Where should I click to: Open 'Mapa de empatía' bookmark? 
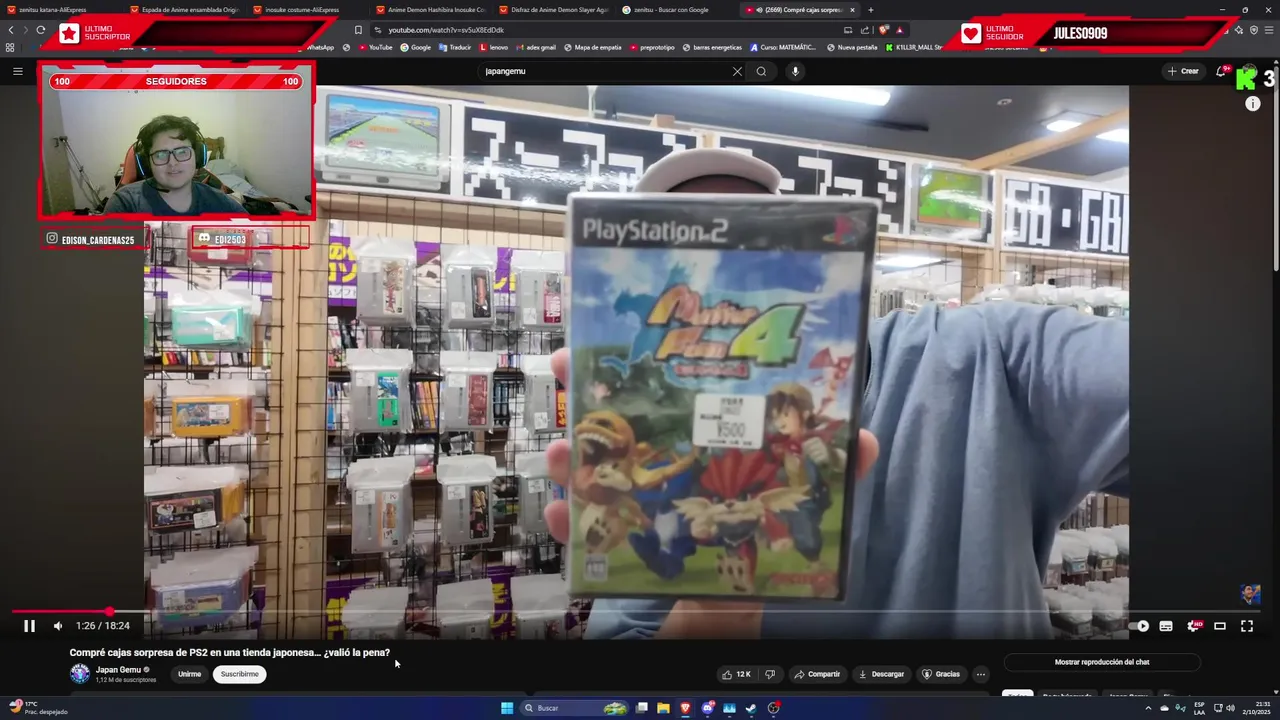(593, 47)
